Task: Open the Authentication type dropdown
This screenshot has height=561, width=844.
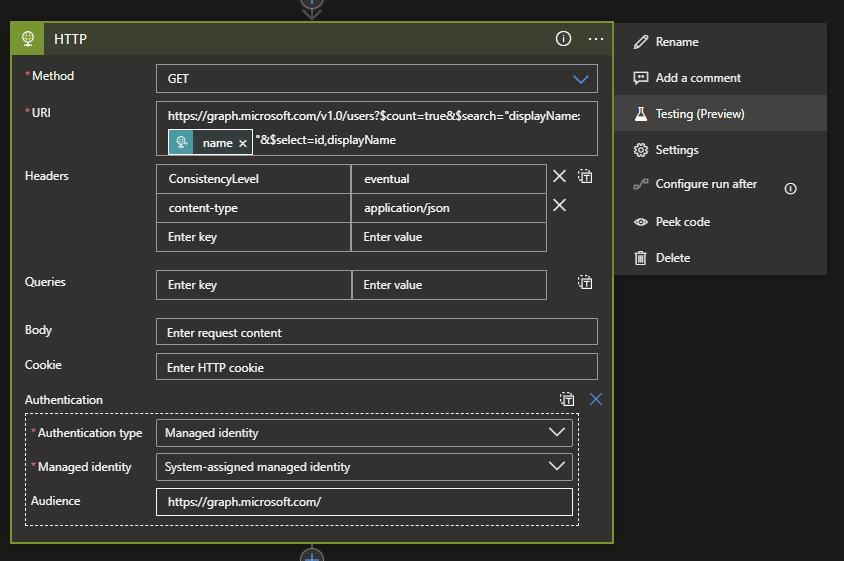Action: tap(364, 433)
